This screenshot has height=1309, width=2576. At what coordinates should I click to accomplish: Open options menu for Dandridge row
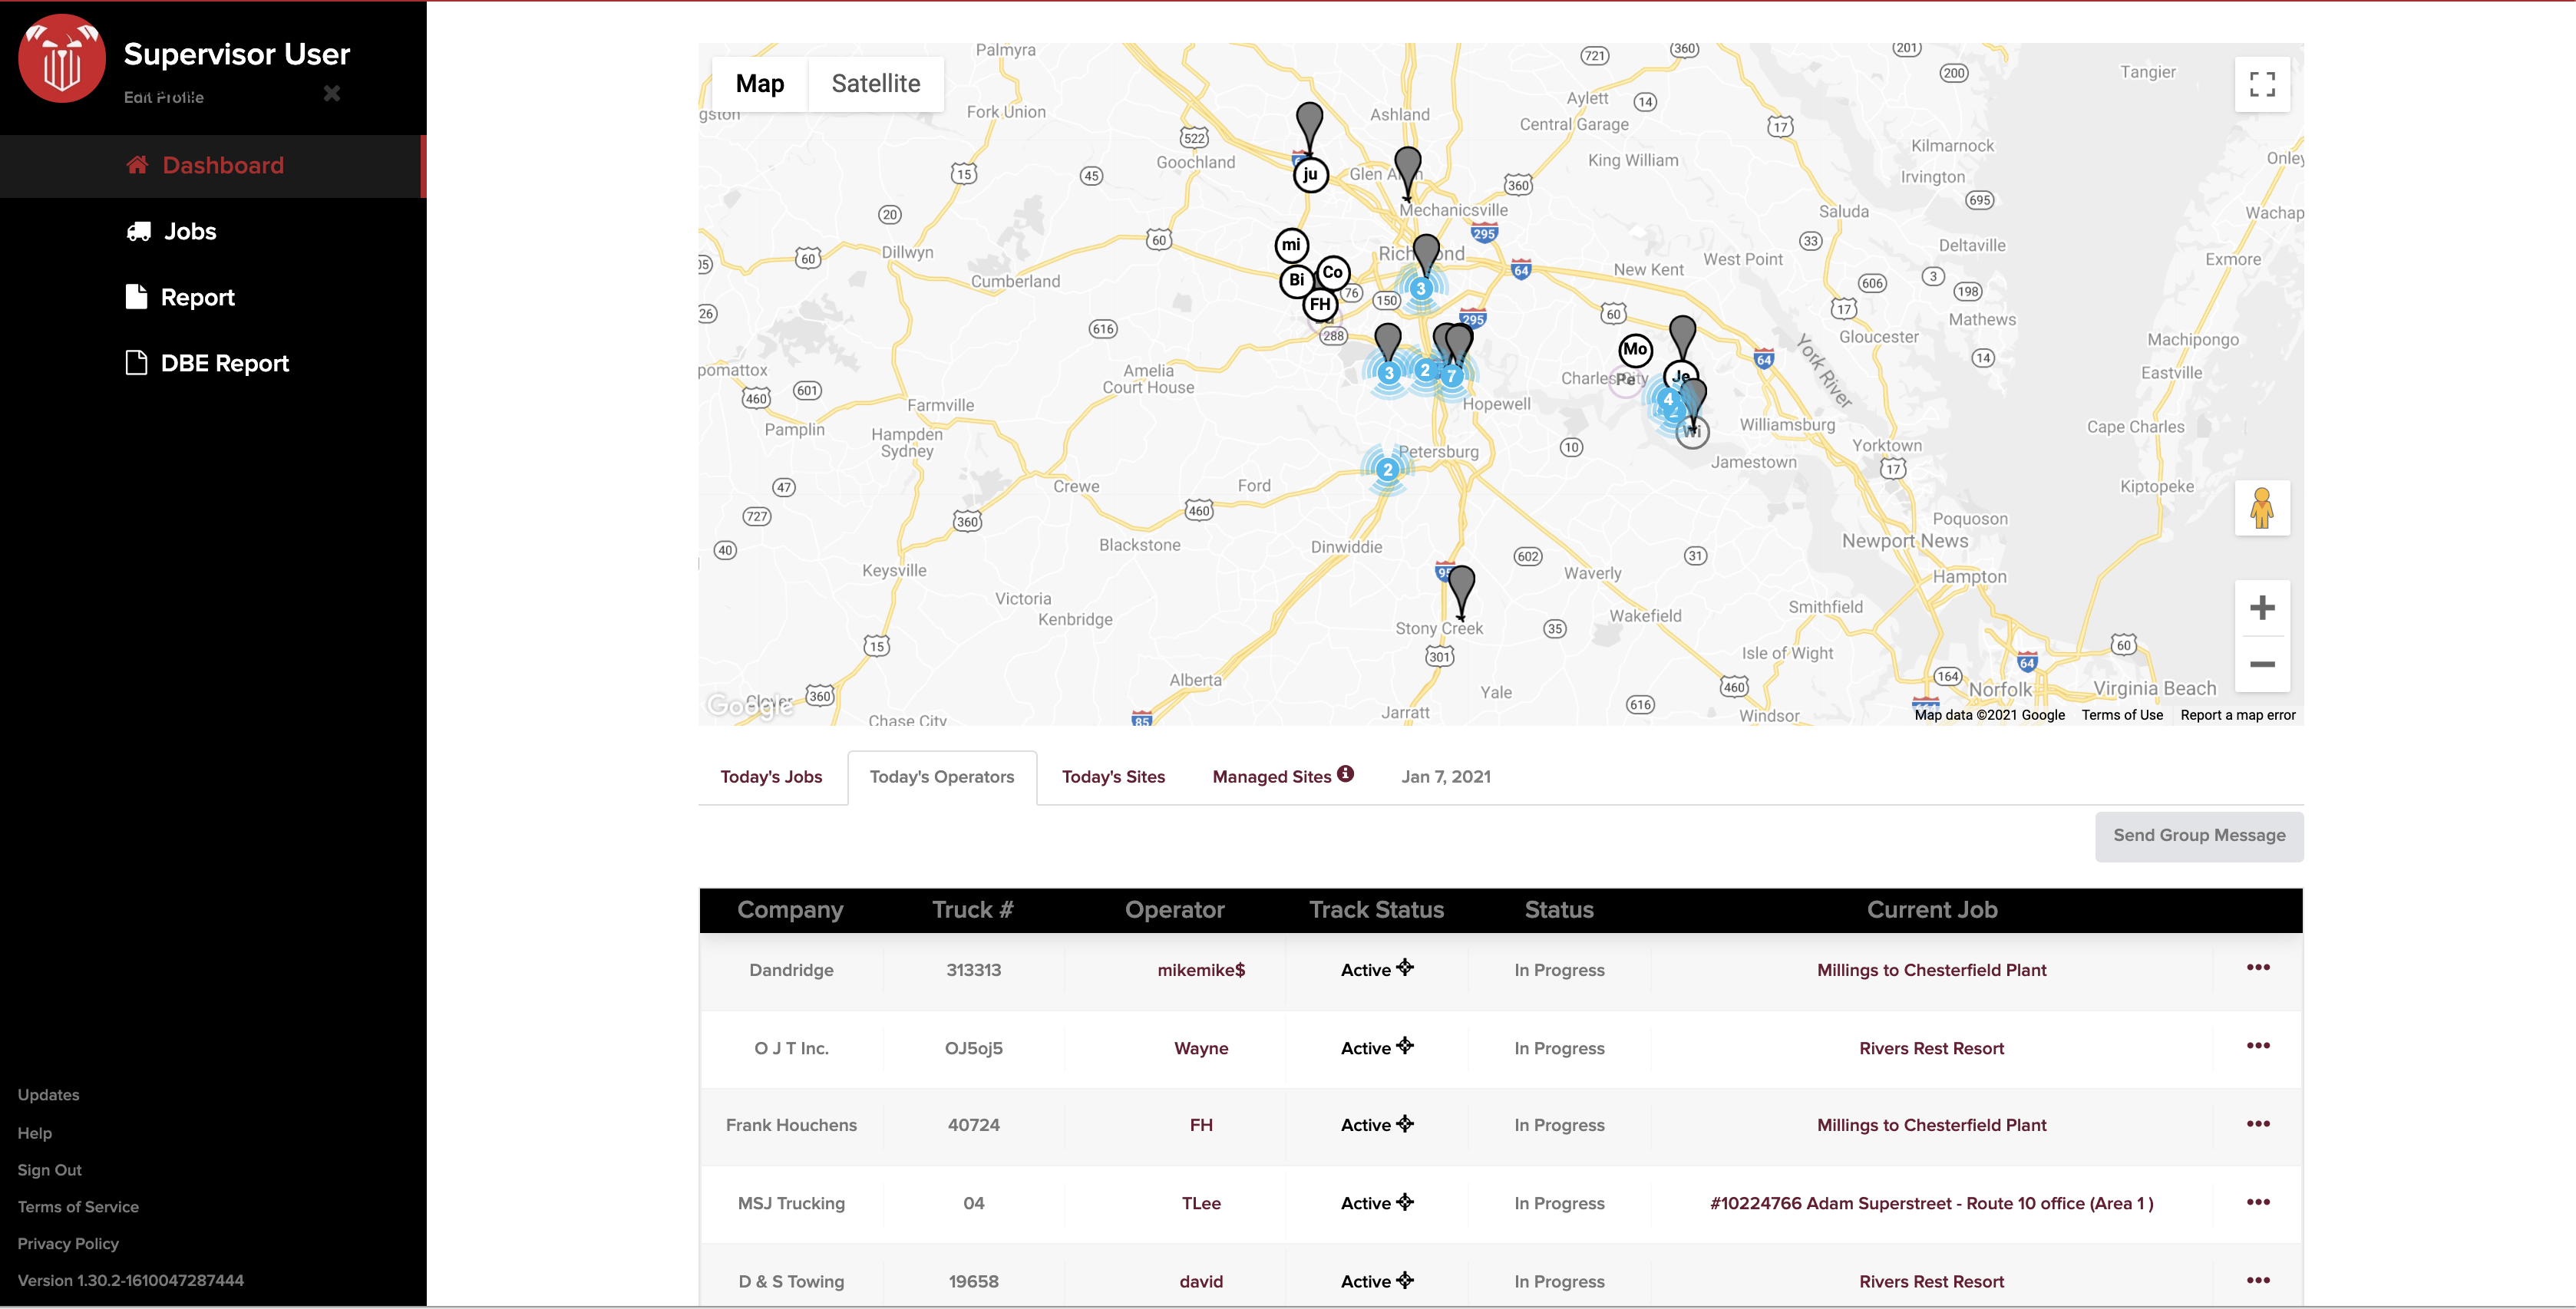tap(2257, 968)
